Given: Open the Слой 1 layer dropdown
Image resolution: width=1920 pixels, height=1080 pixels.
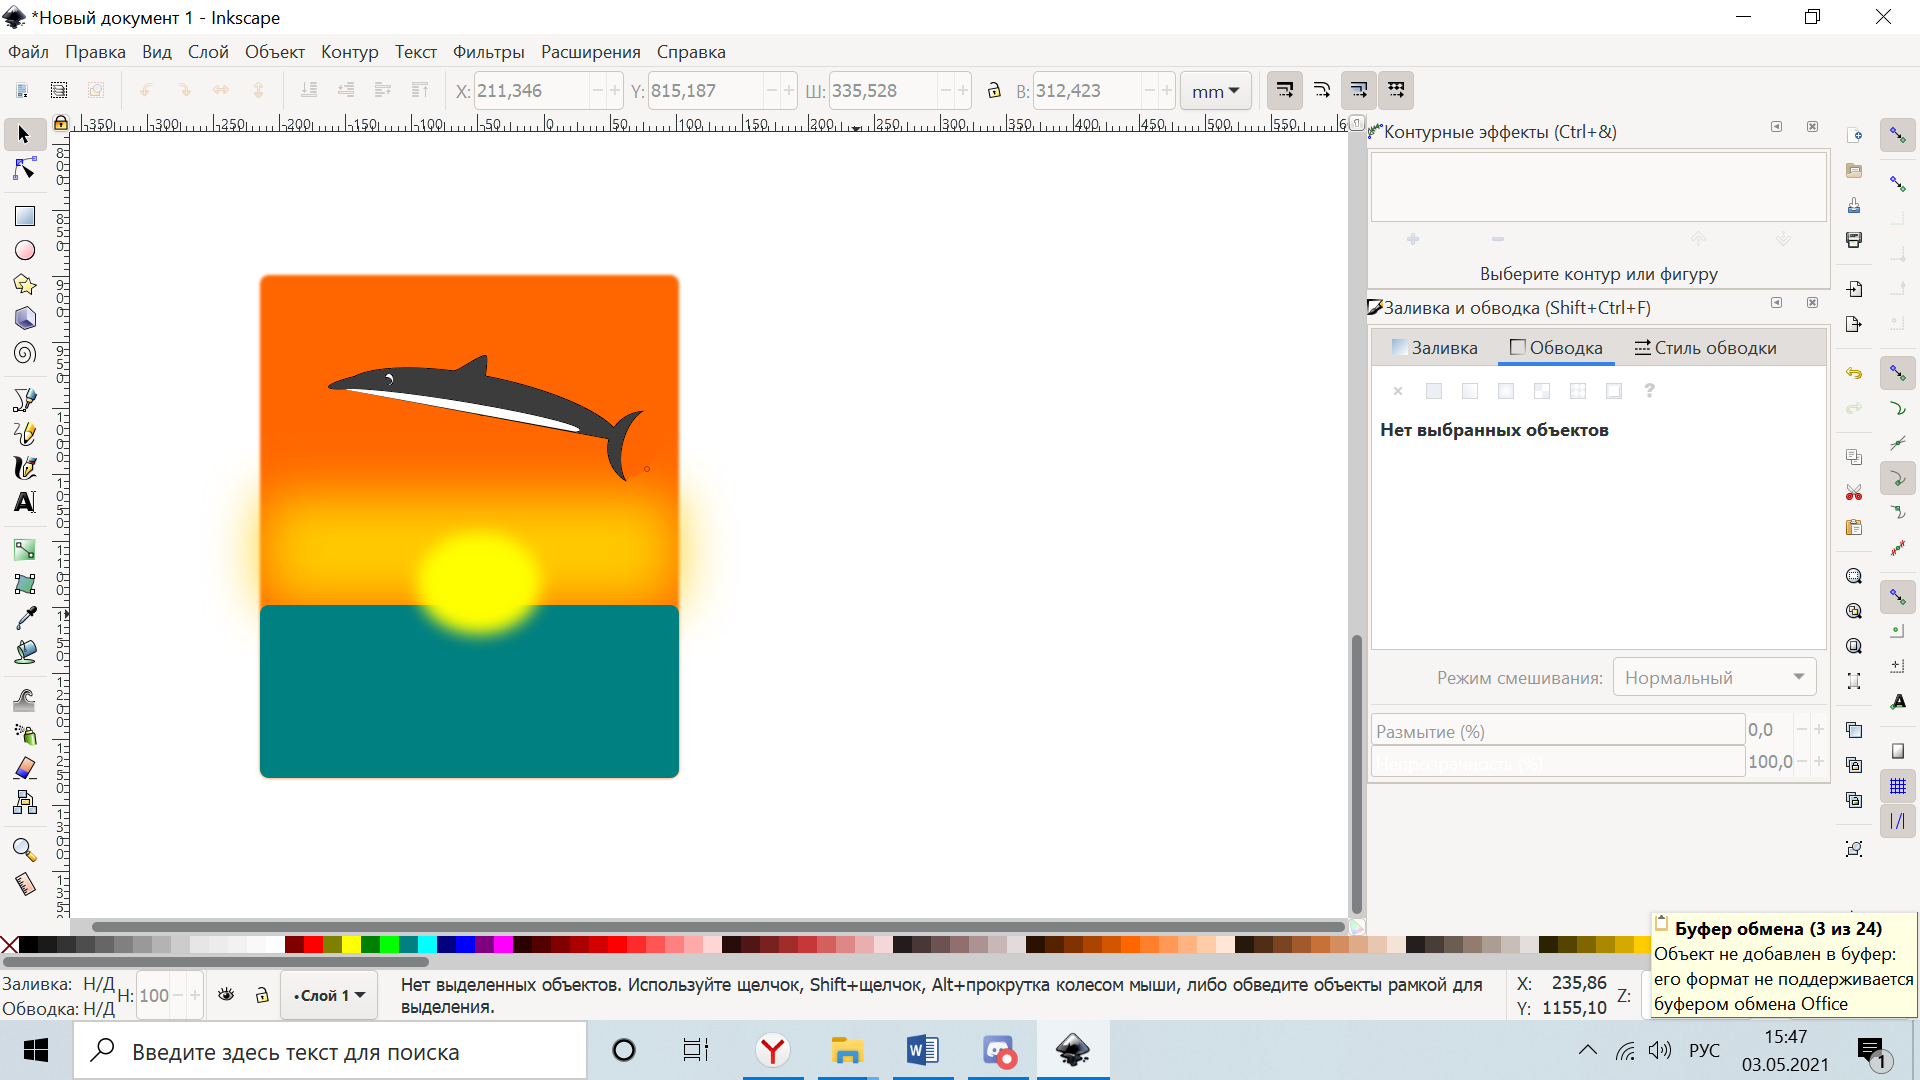Looking at the screenshot, I should 329,995.
